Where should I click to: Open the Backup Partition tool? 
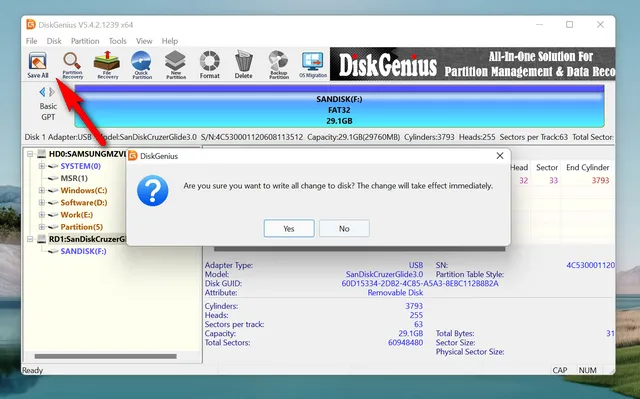click(x=278, y=65)
